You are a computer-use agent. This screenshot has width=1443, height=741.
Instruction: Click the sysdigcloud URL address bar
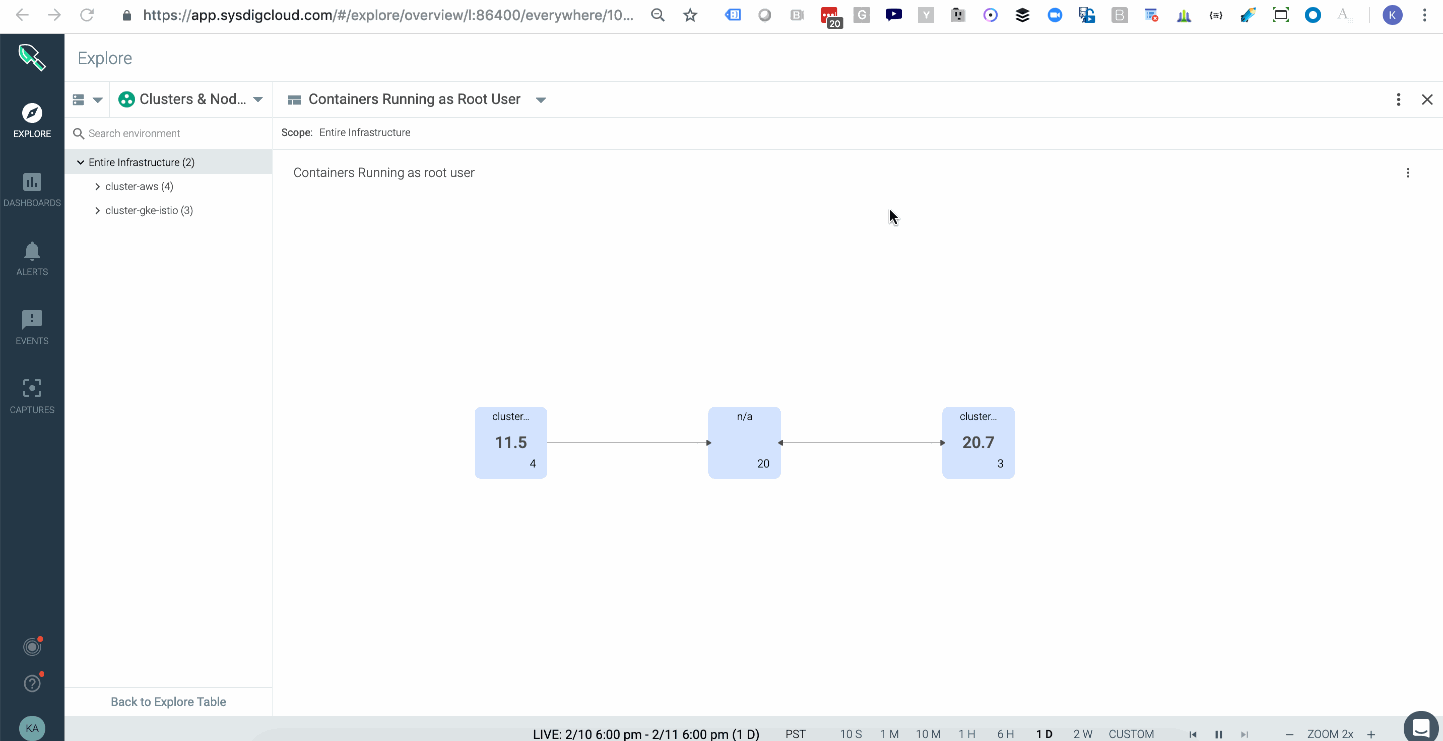tap(388, 15)
